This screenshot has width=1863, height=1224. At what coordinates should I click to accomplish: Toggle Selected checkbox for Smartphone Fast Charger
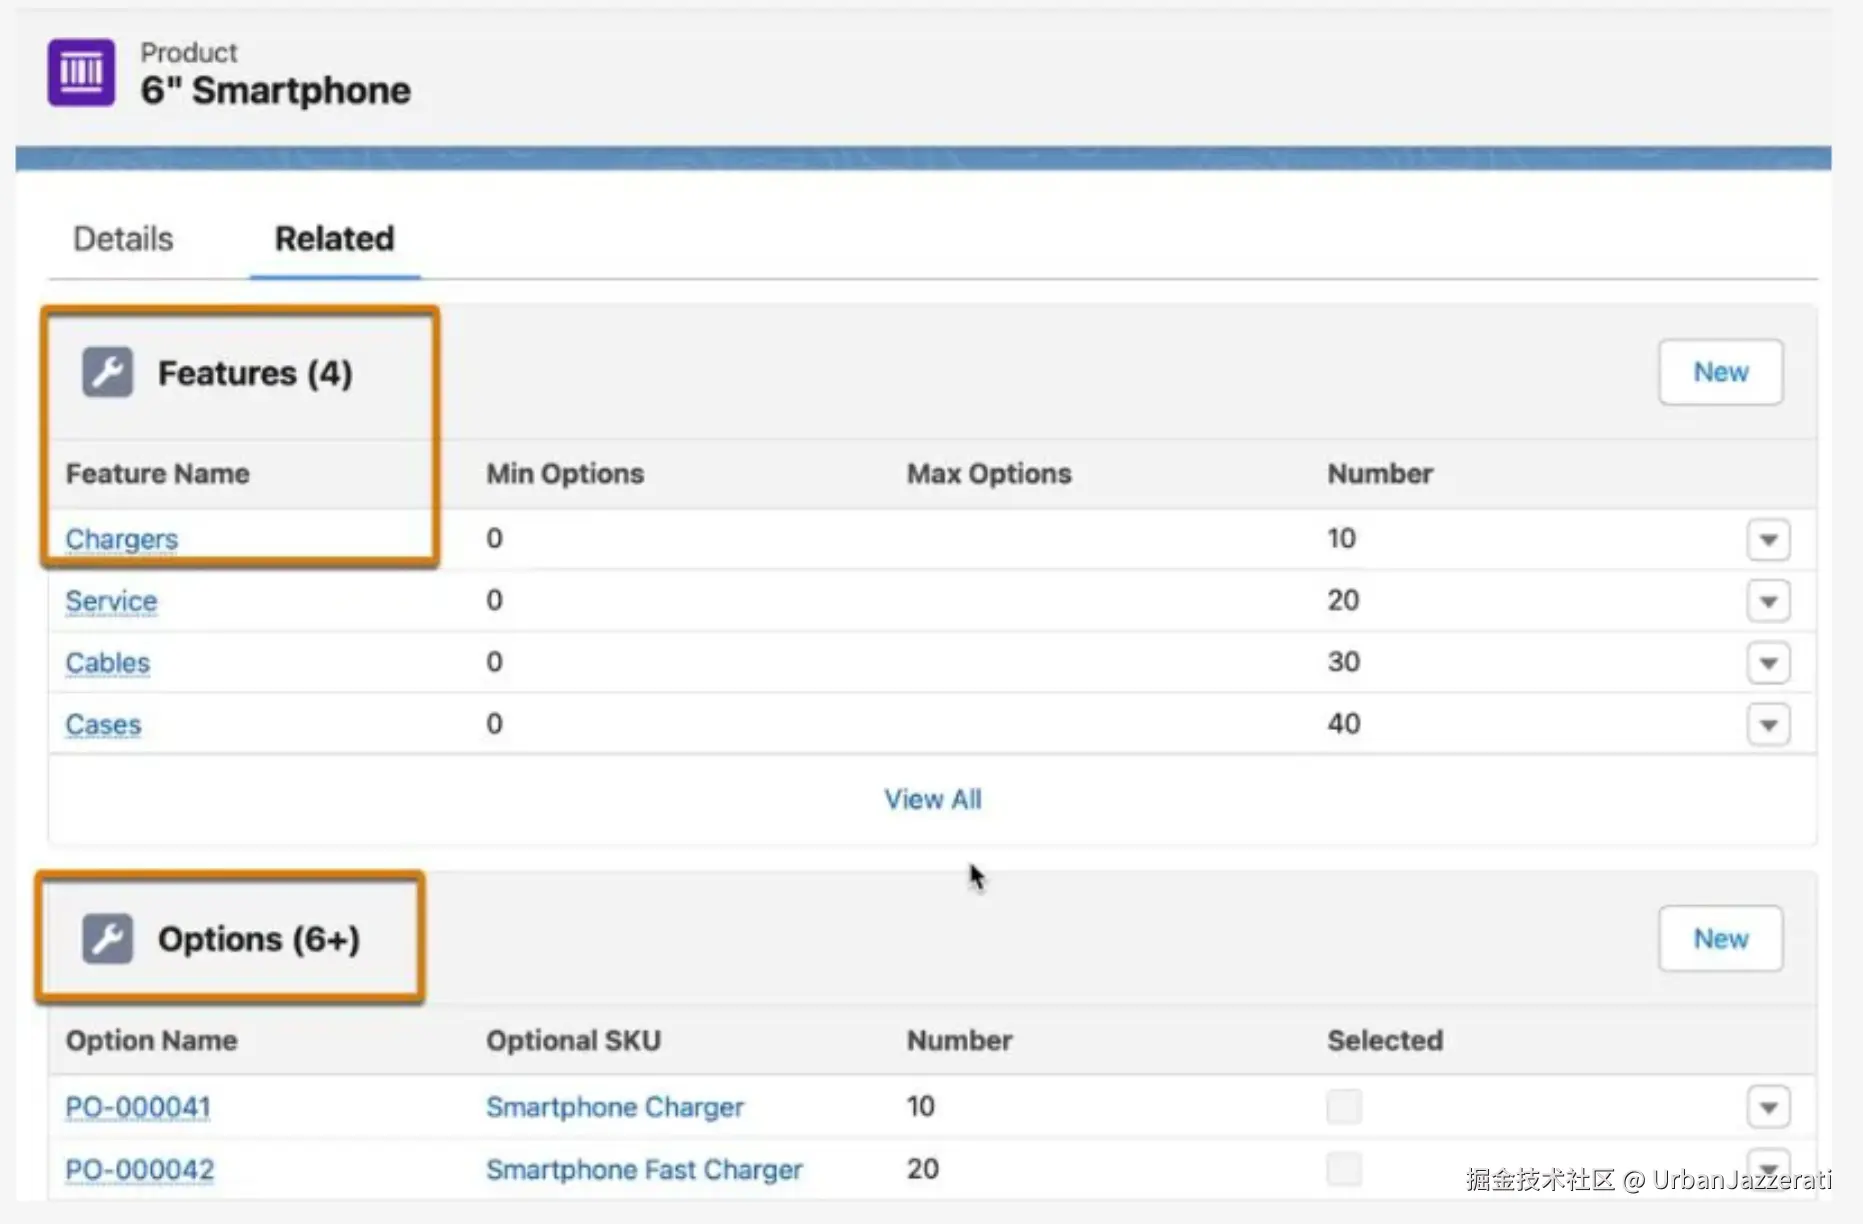click(1343, 1168)
